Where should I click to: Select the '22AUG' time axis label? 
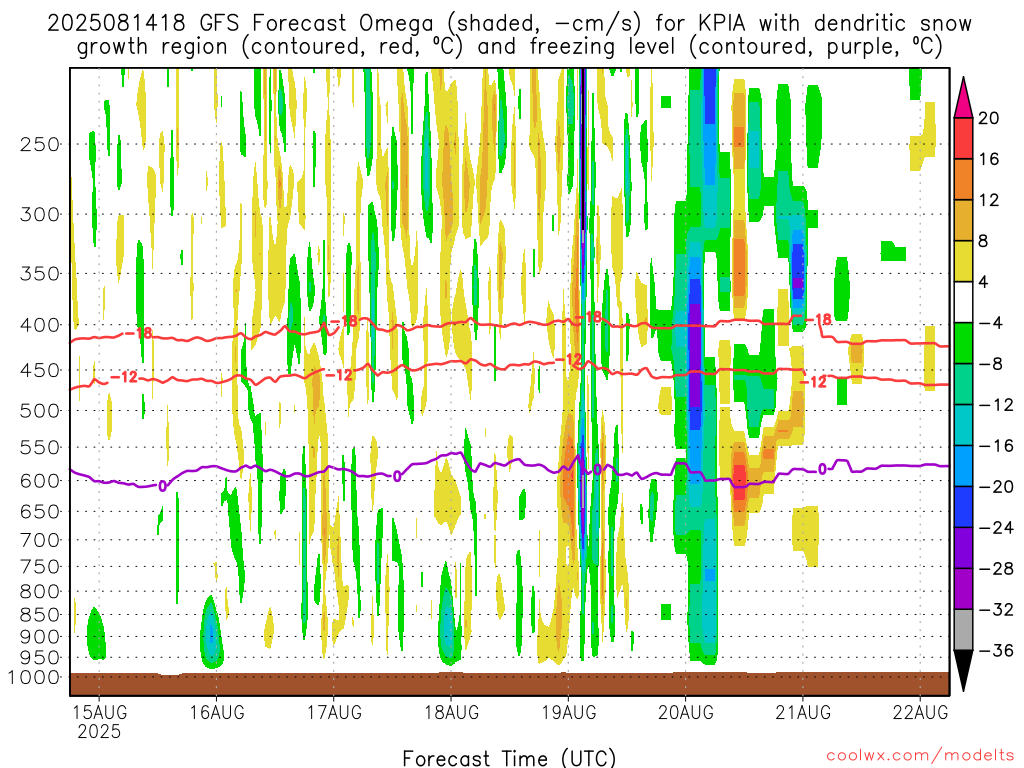920,712
